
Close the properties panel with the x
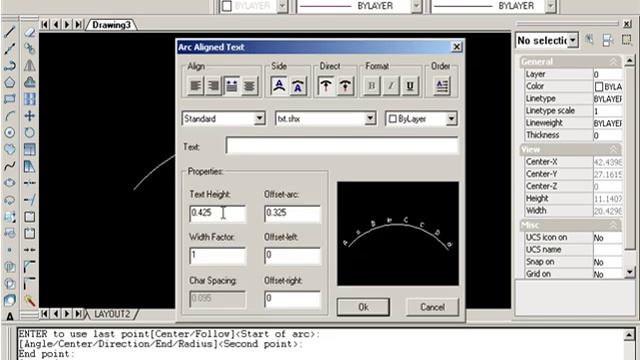click(x=627, y=24)
